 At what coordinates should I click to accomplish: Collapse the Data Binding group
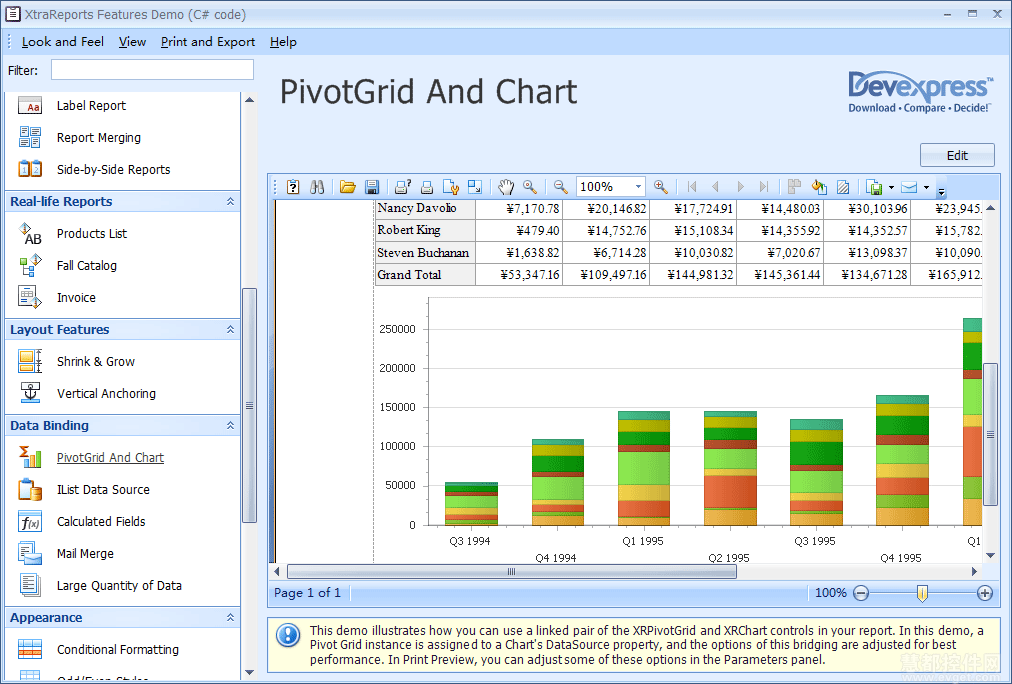click(230, 425)
